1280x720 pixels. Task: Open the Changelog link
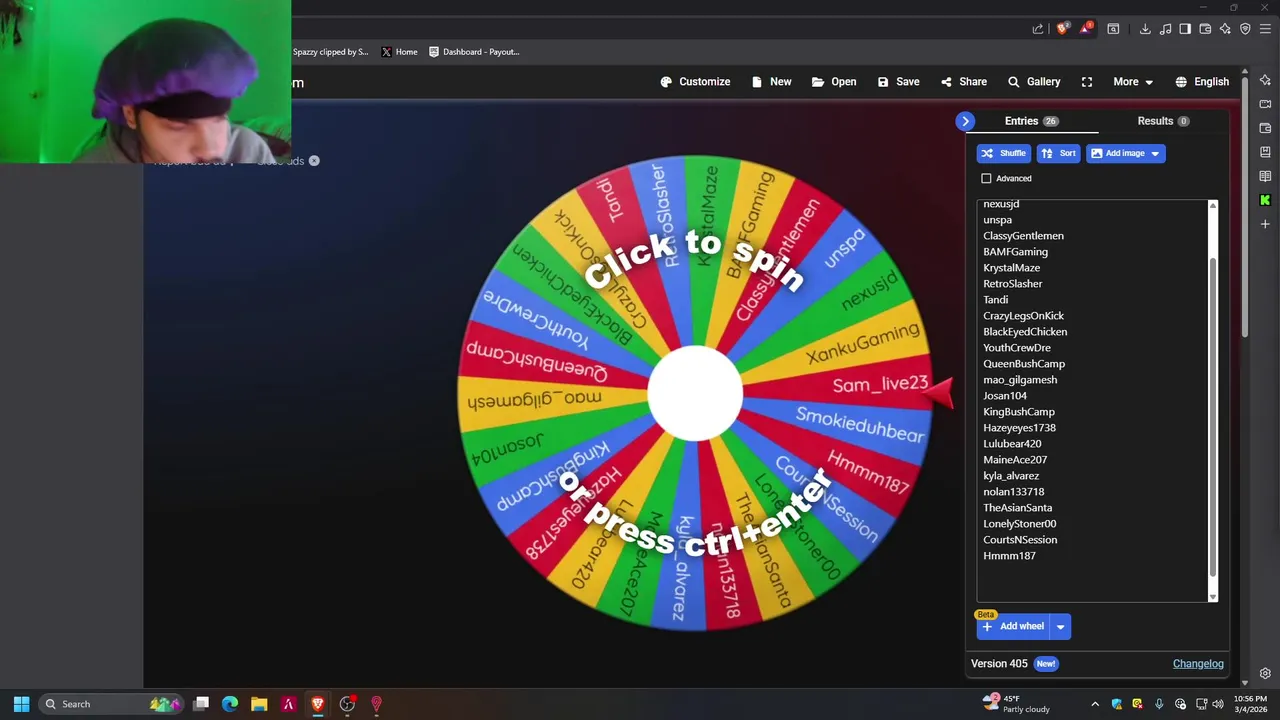[x=1198, y=664]
